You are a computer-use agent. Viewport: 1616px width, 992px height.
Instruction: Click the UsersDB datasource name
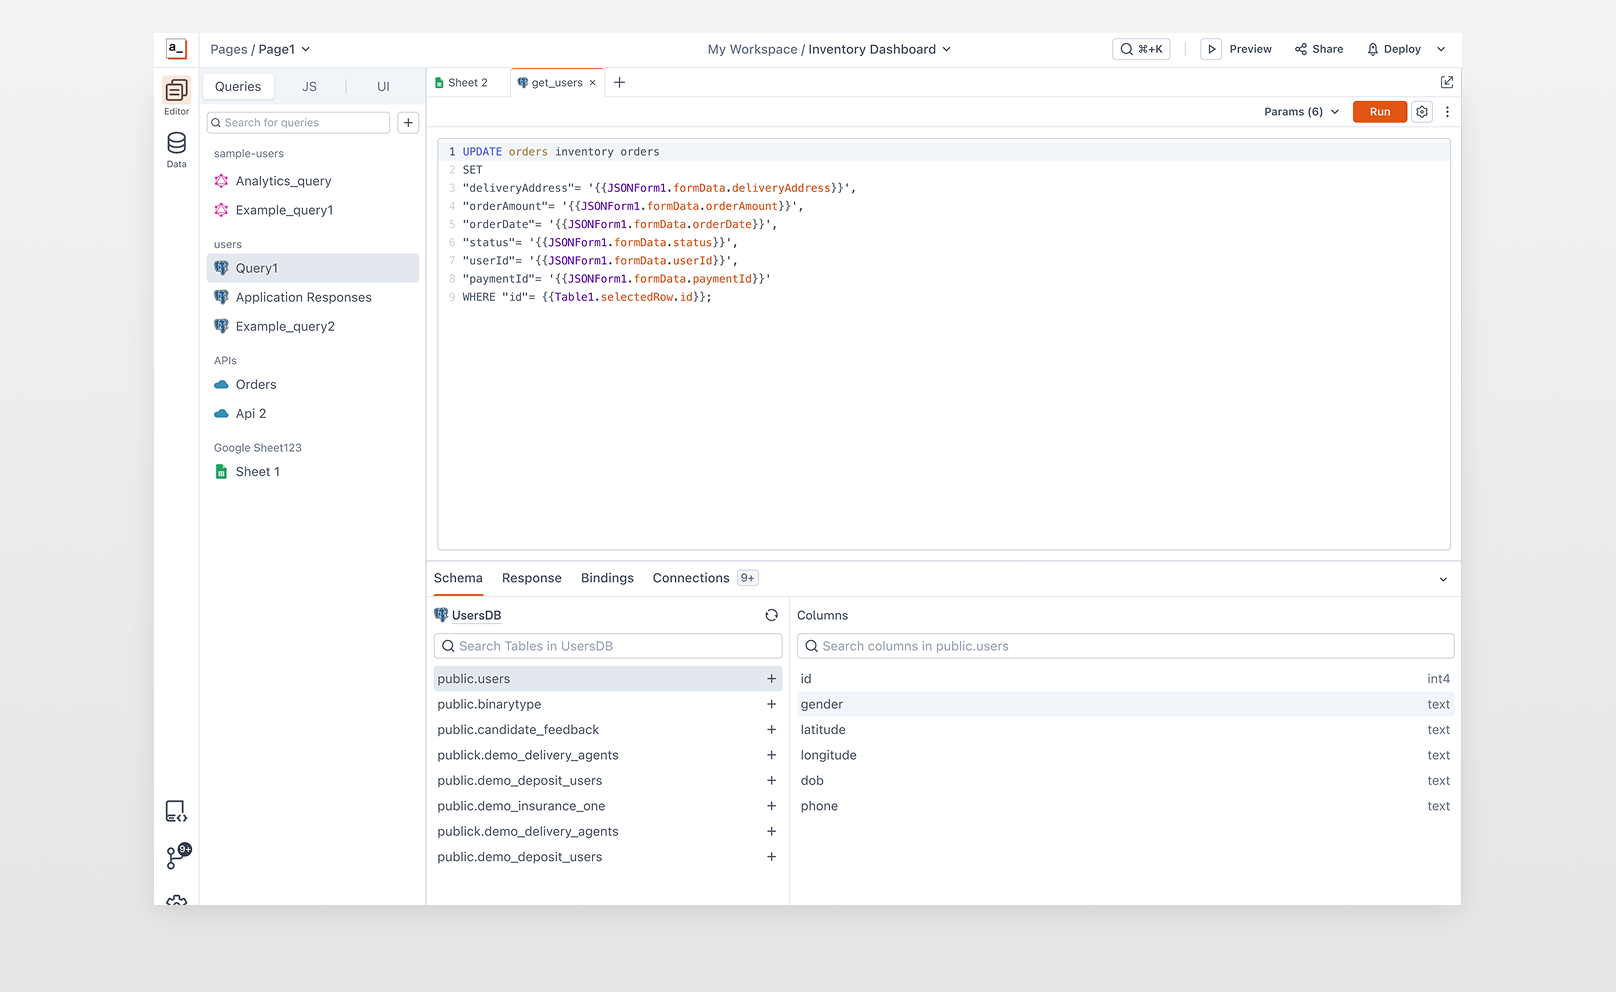[476, 615]
